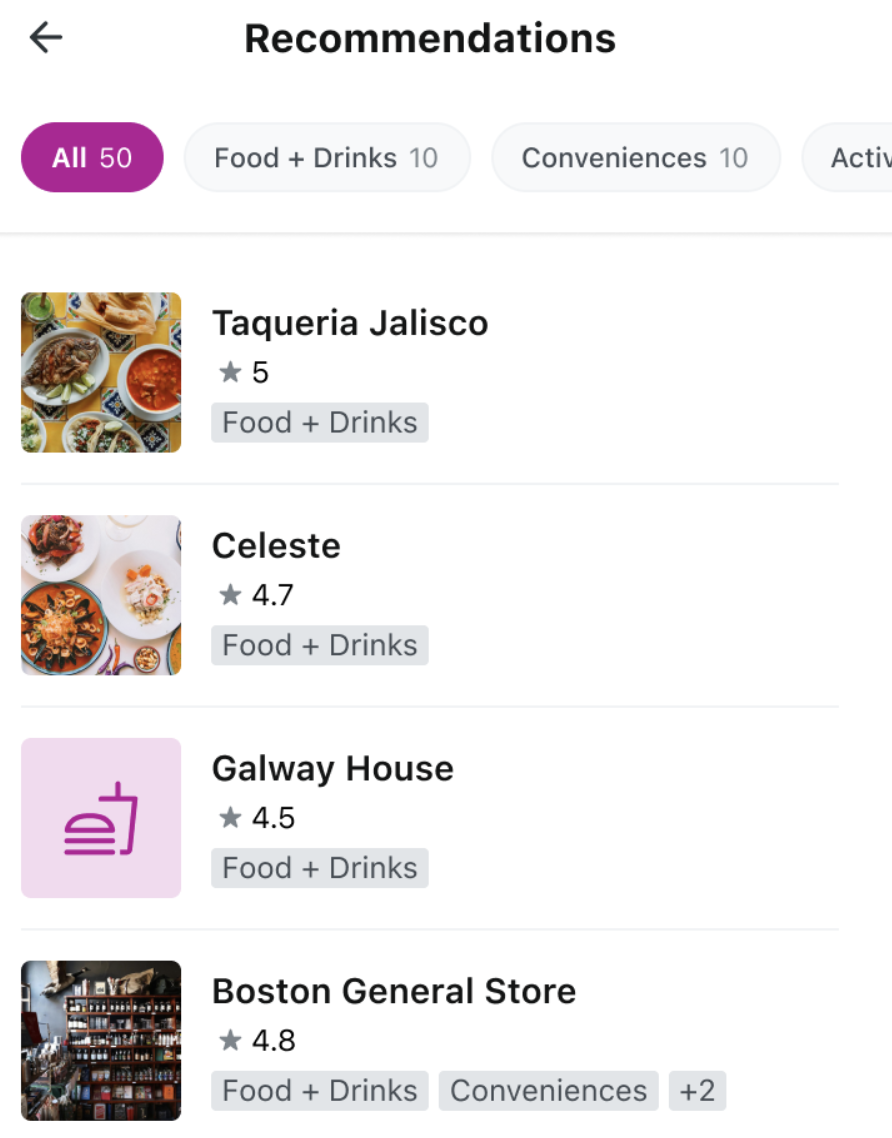Tap Boston General Store 4.8 star icon
892x1138 pixels.
click(230, 1041)
